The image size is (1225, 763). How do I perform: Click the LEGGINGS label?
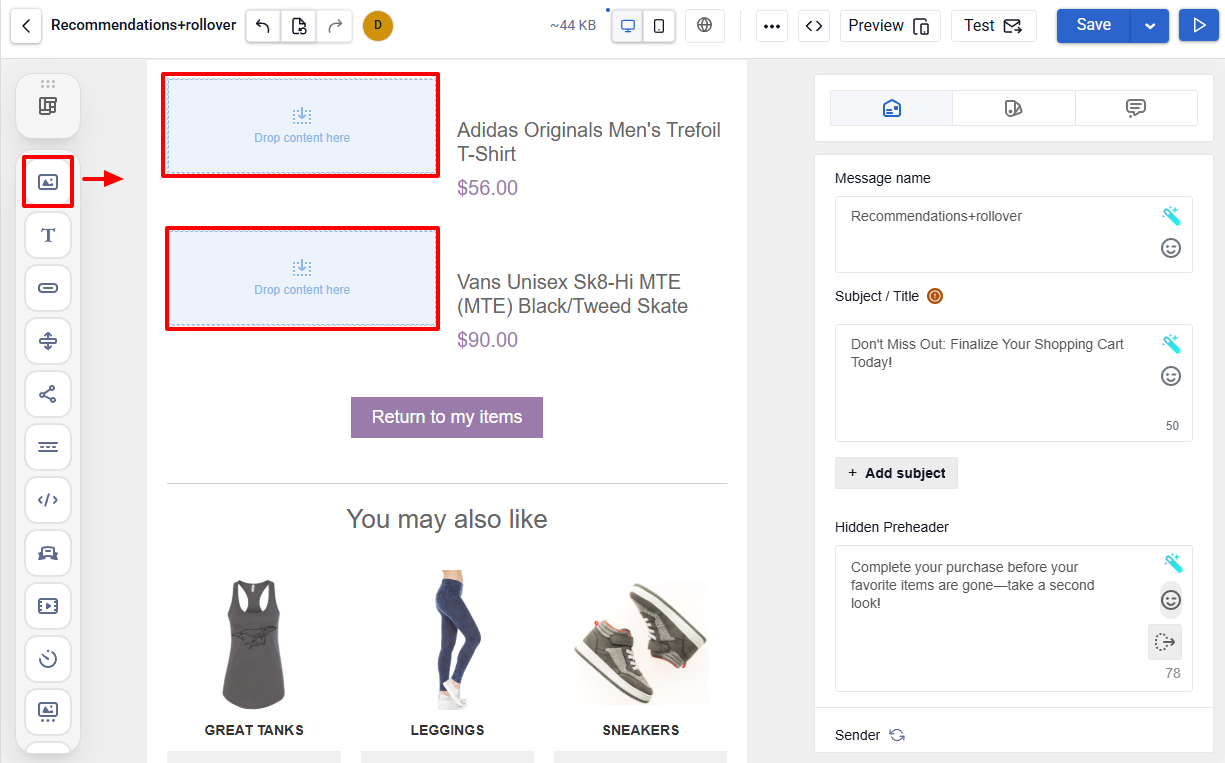(x=447, y=730)
